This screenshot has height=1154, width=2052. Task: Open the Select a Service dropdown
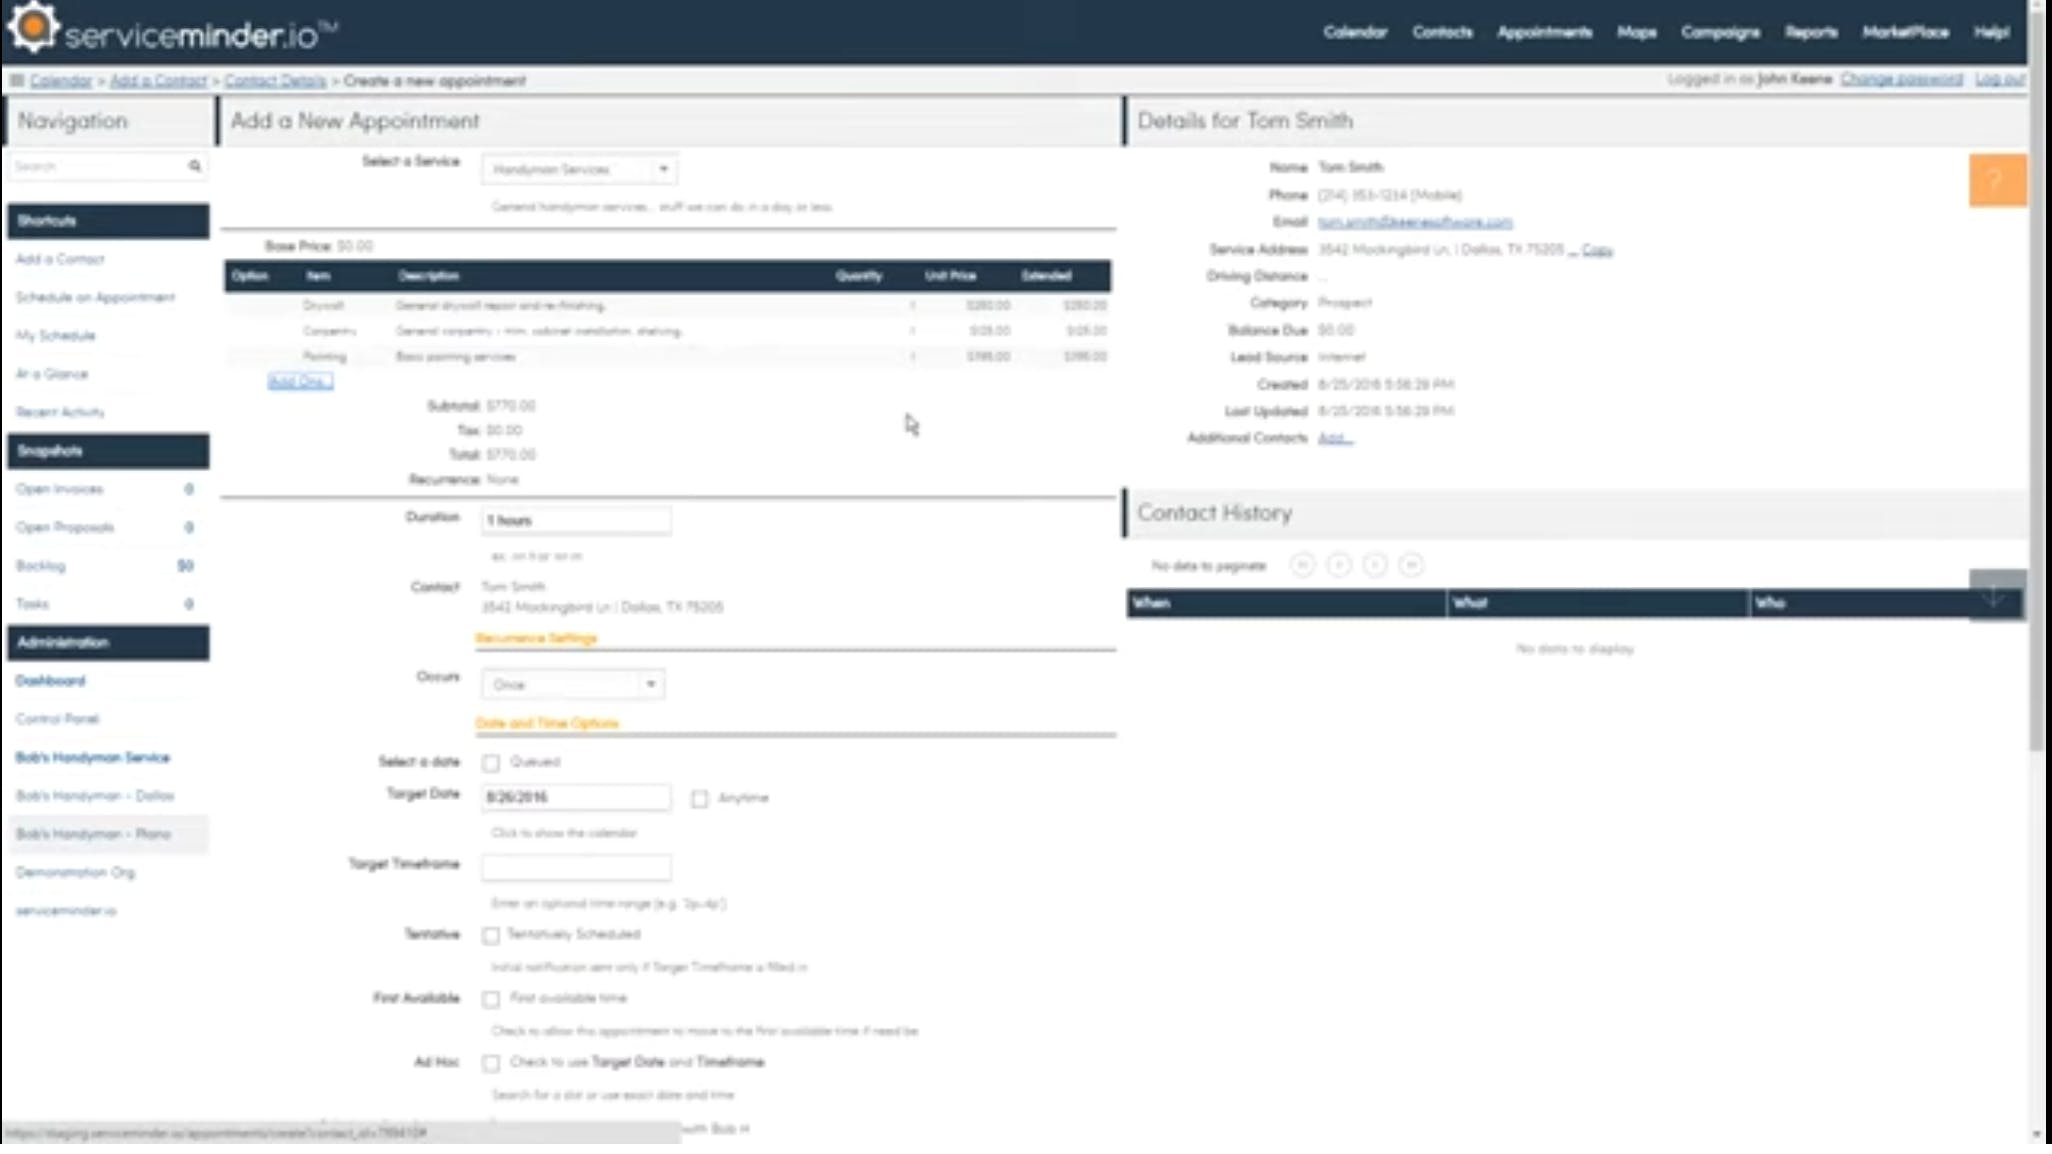point(579,169)
